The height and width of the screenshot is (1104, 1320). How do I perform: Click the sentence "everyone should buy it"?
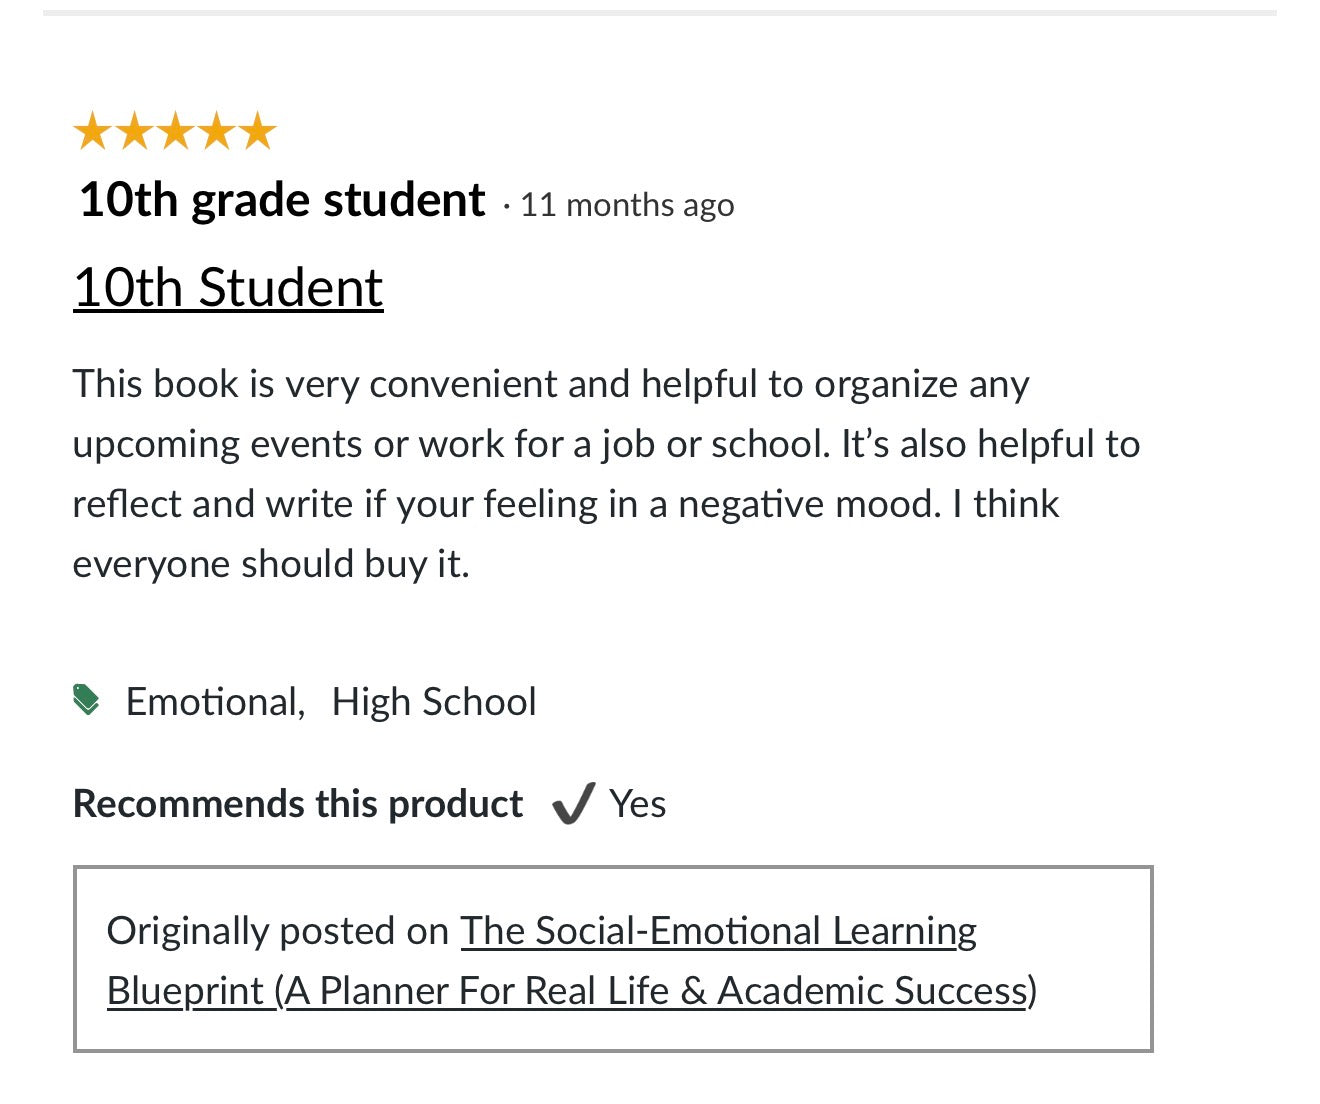coord(270,565)
